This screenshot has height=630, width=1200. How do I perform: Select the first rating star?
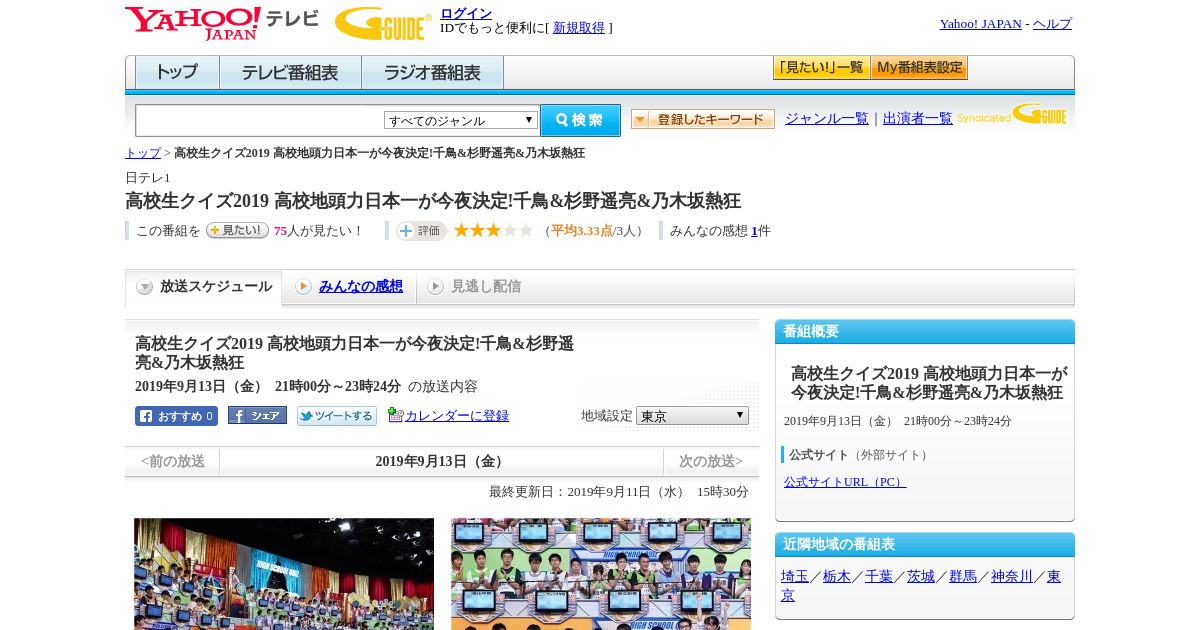pyautogui.click(x=461, y=230)
